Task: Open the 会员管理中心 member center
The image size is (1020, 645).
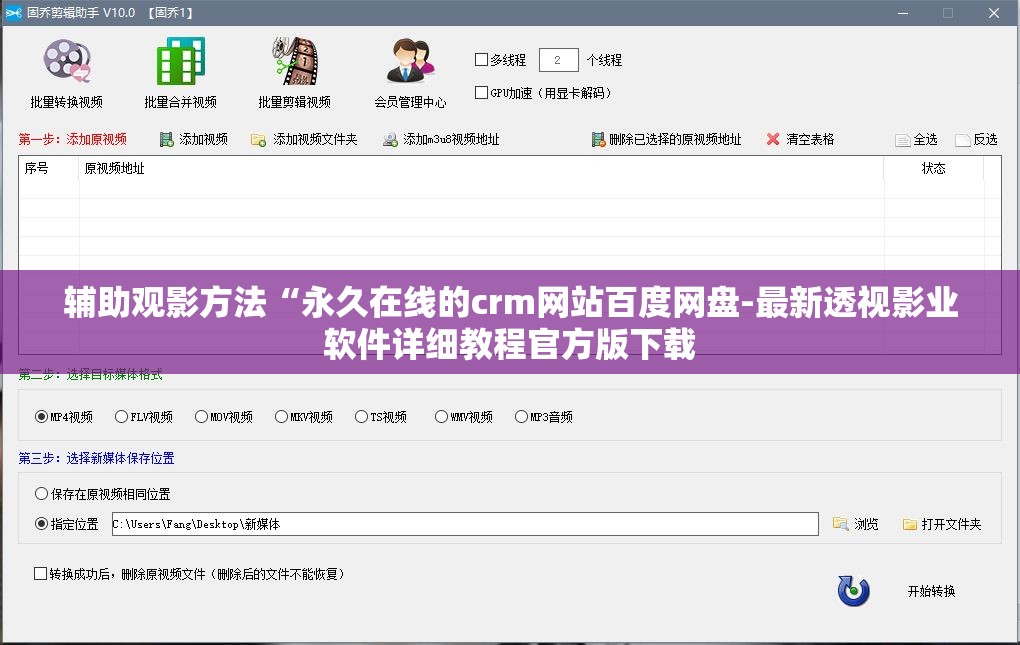Action: tap(410, 73)
